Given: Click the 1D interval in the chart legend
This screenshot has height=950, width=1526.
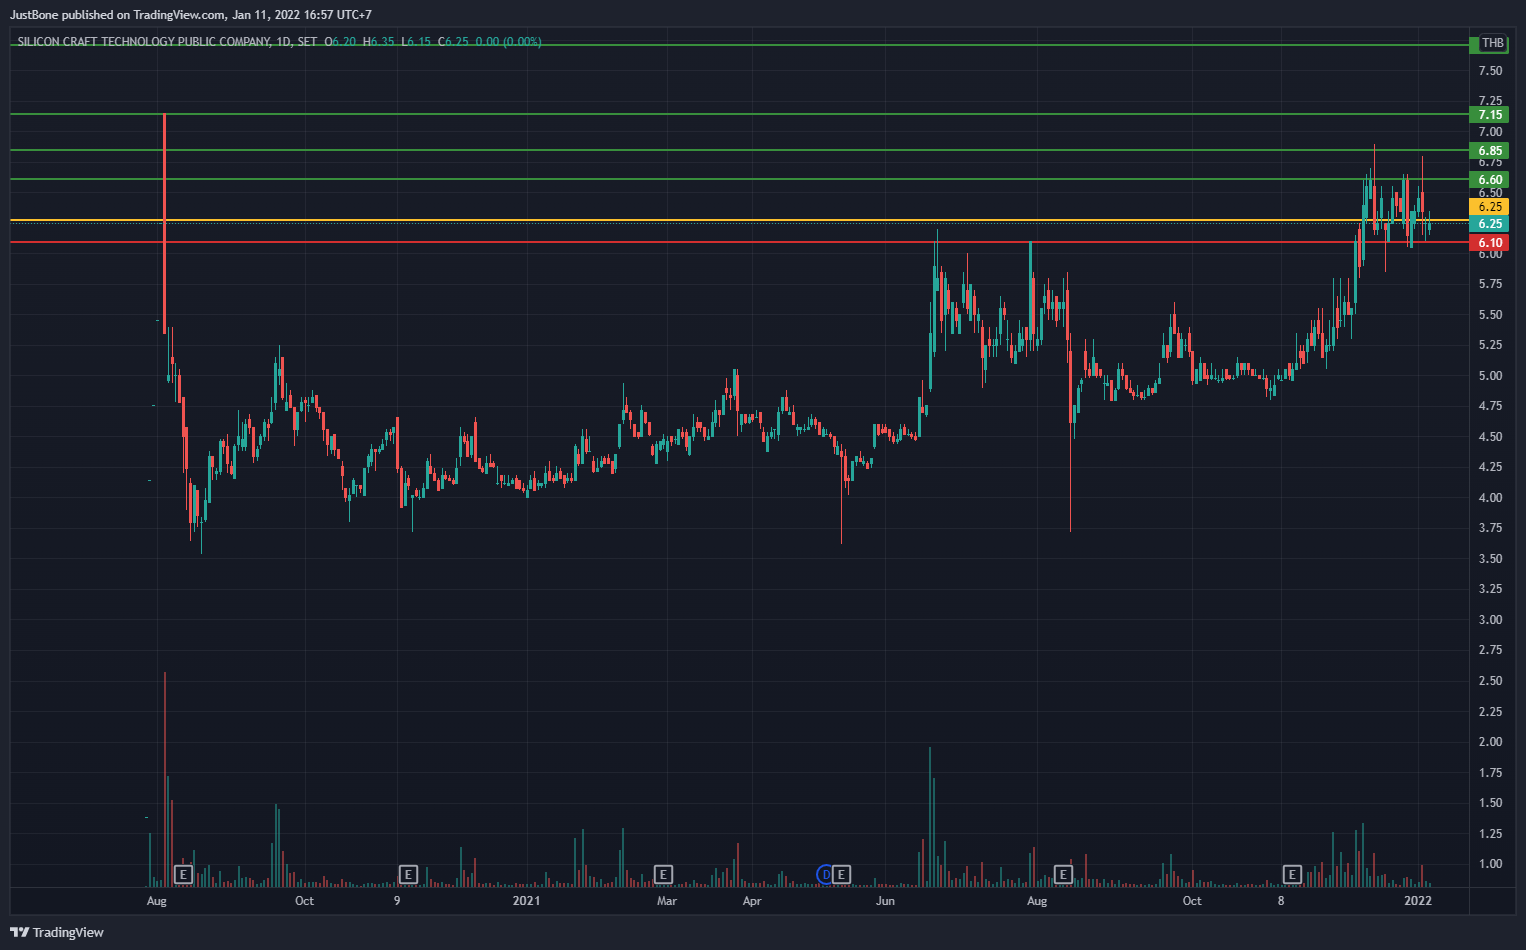Looking at the screenshot, I should point(284,42).
